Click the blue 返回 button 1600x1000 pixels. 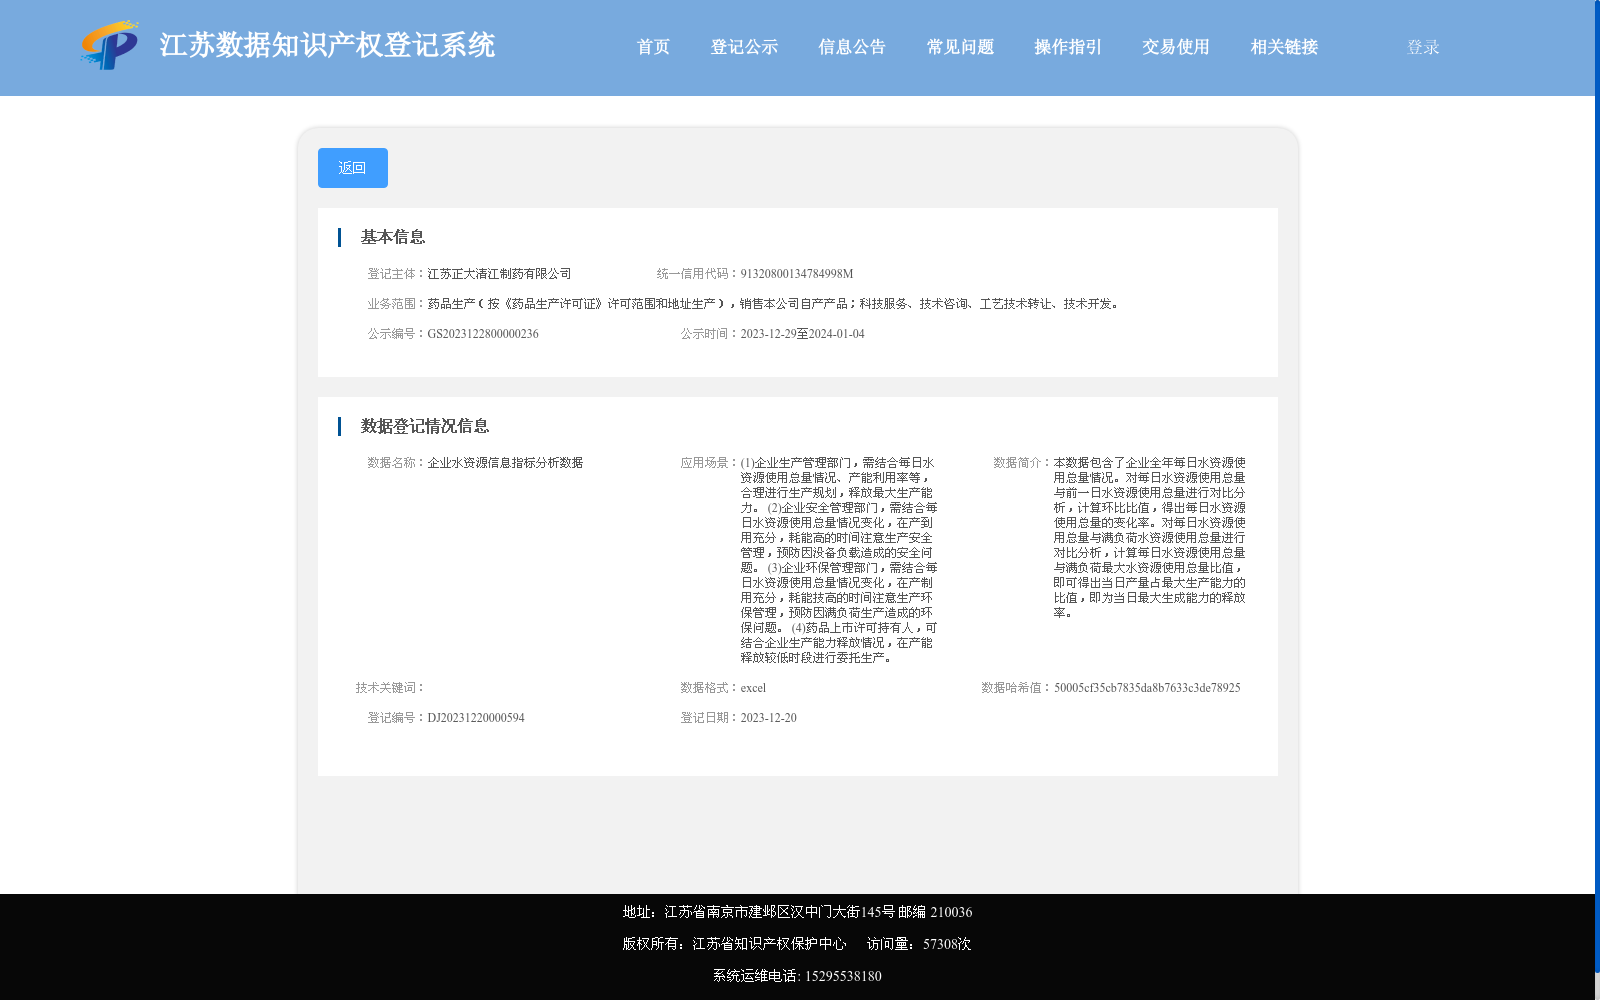point(353,168)
